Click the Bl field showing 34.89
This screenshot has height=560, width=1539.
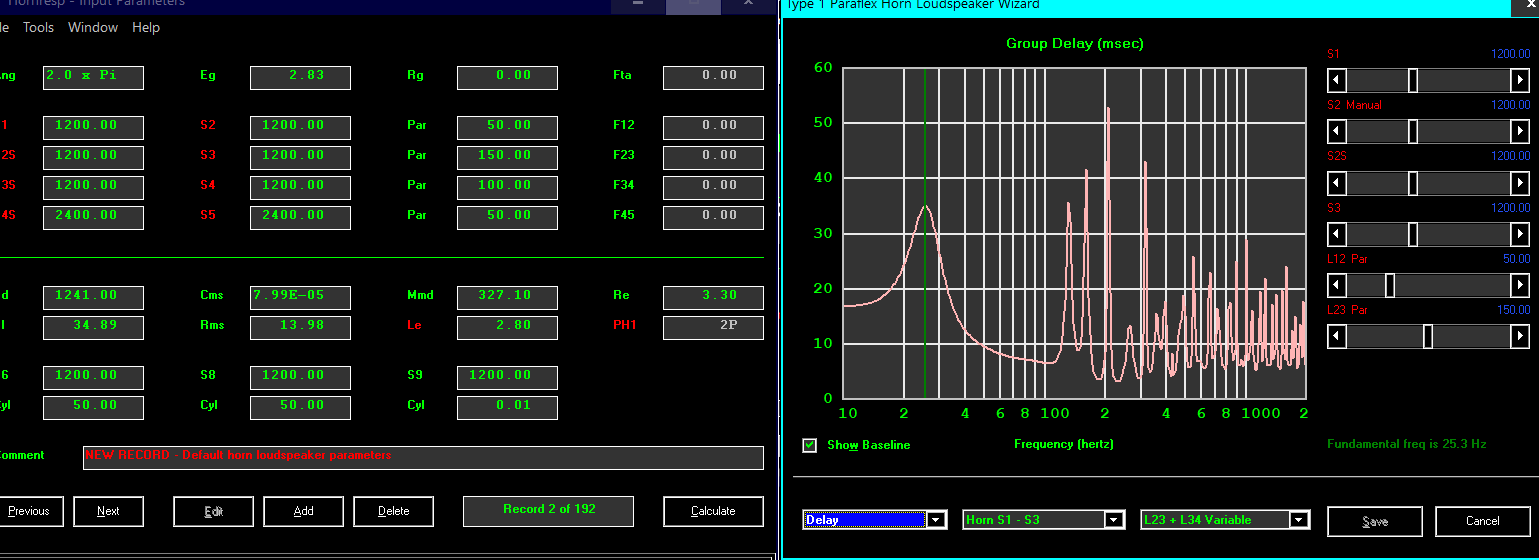(x=93, y=327)
